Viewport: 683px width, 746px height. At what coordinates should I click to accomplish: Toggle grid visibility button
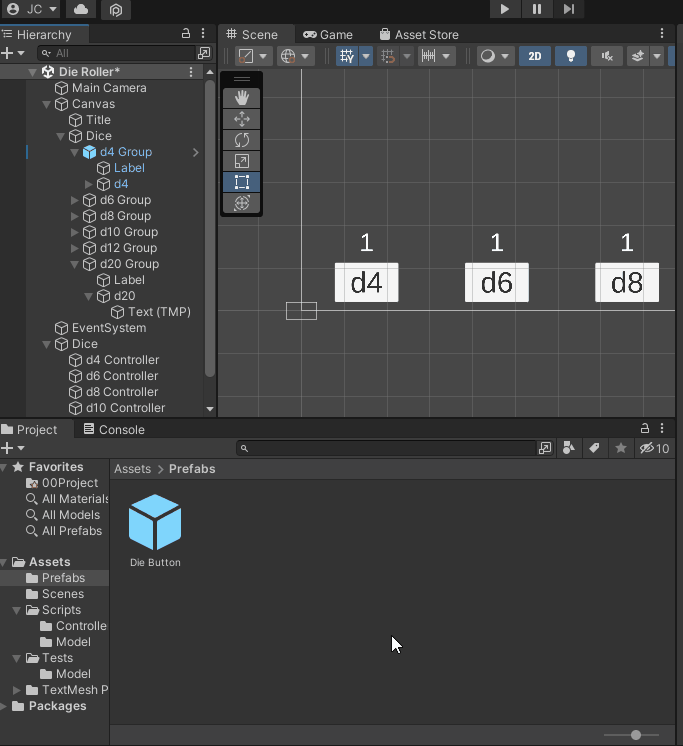point(347,56)
